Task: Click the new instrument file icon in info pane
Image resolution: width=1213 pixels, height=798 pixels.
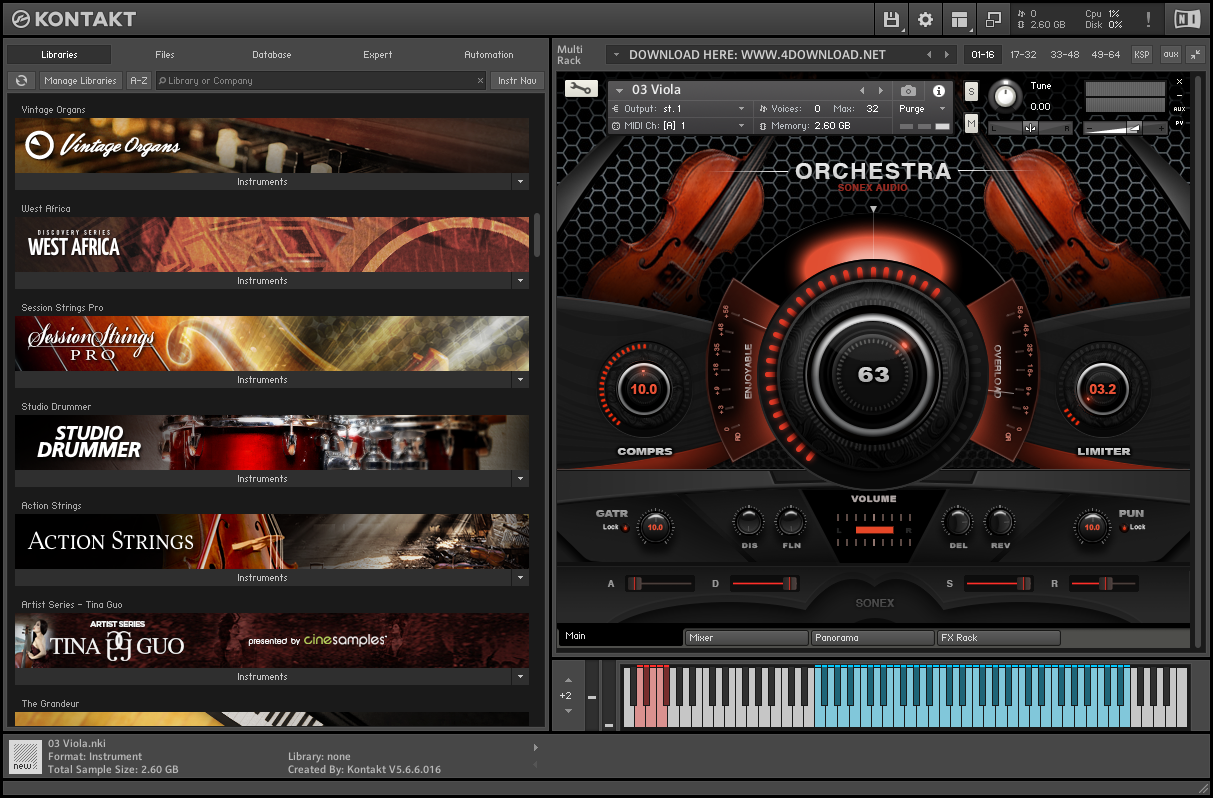Action: point(24,755)
